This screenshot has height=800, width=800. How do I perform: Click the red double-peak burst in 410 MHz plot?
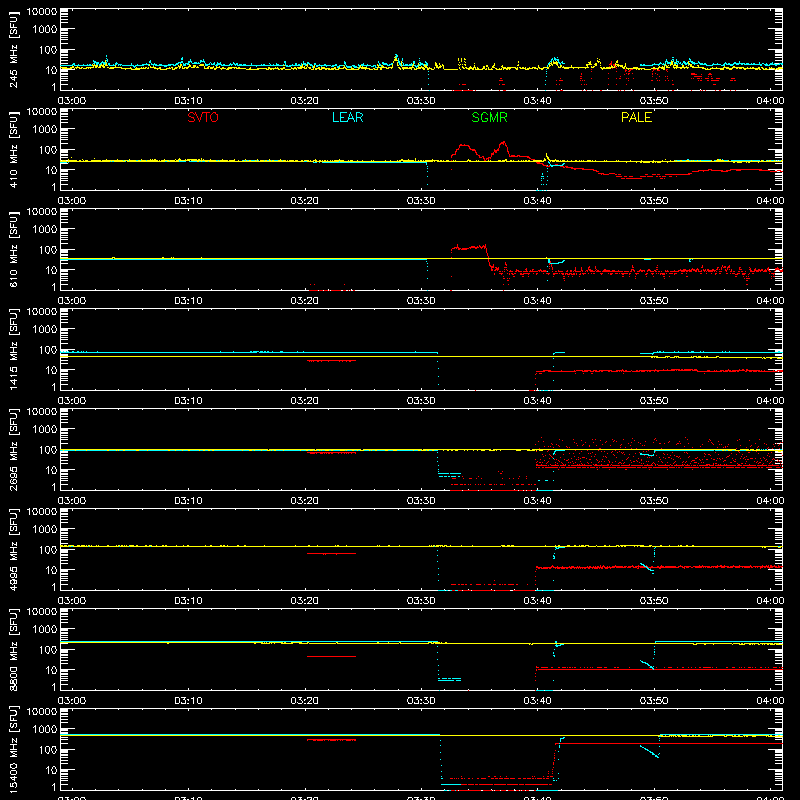click(482, 151)
